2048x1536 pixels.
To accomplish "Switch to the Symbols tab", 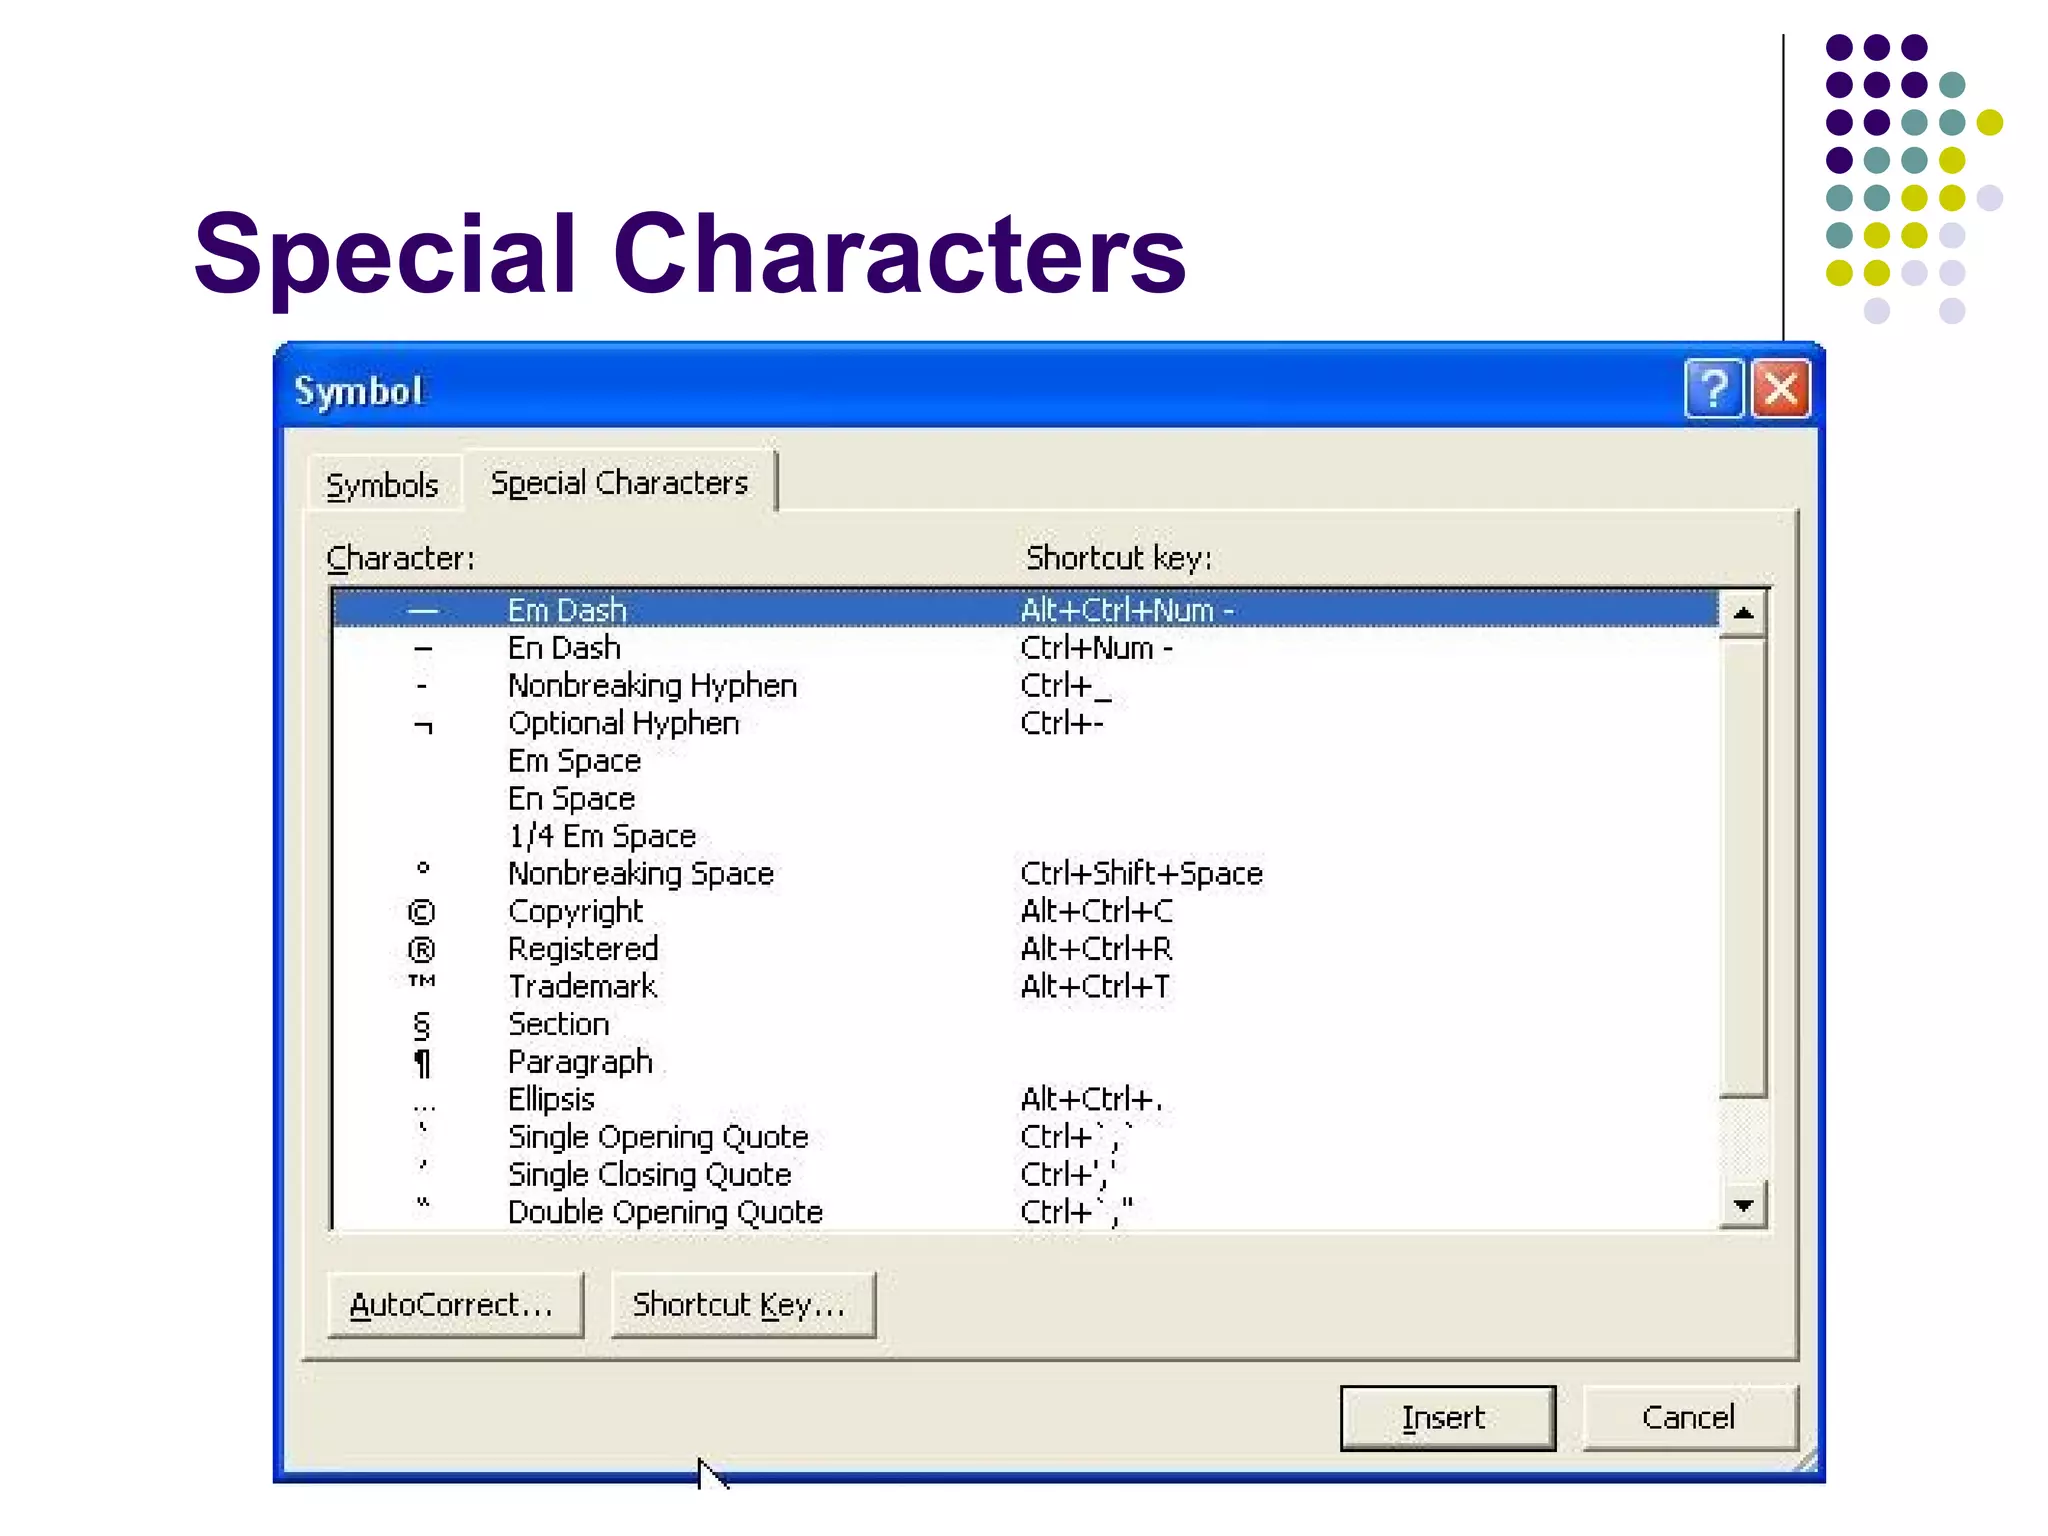I will coord(383,485).
